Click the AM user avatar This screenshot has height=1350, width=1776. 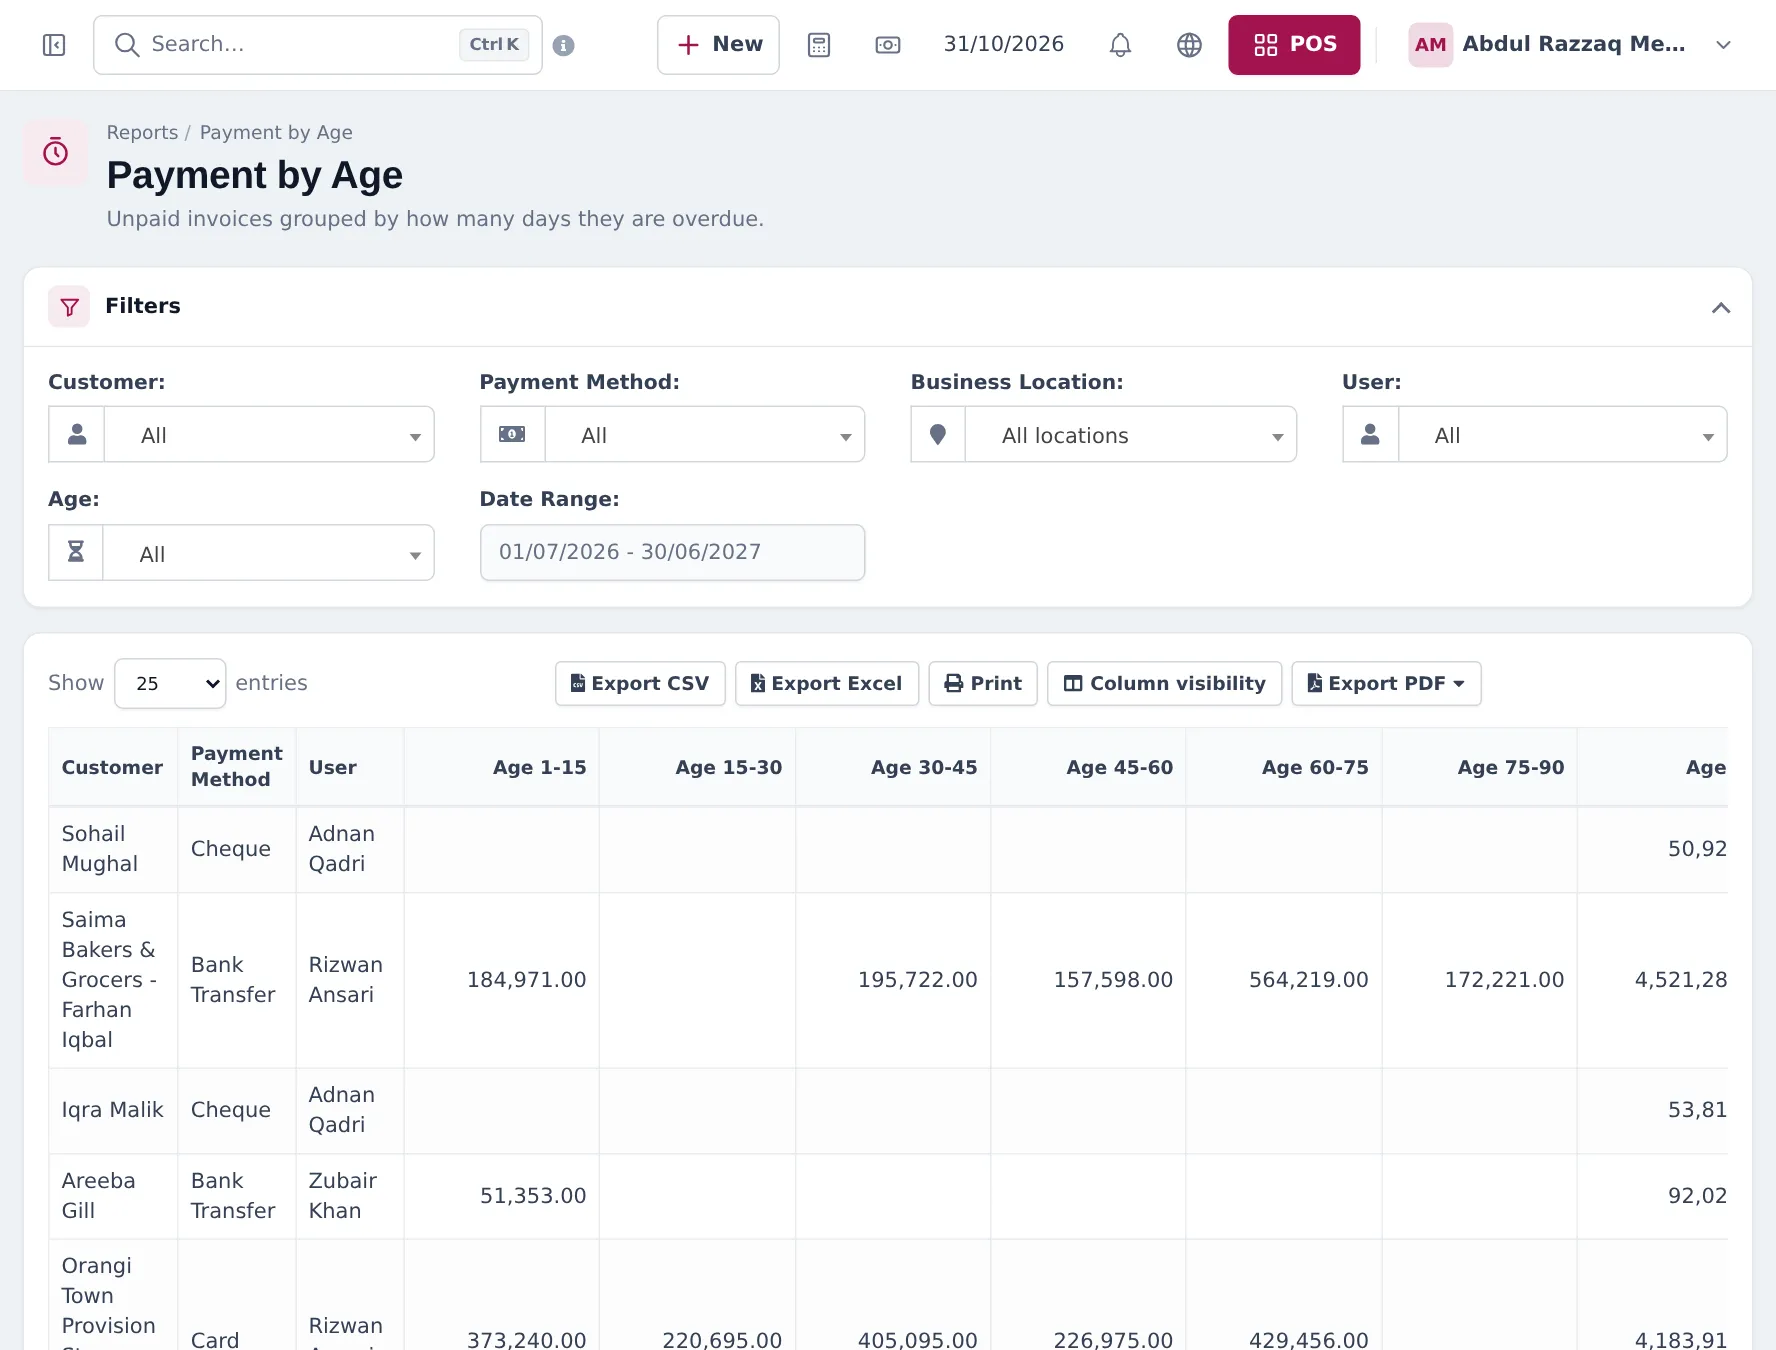[1430, 45]
